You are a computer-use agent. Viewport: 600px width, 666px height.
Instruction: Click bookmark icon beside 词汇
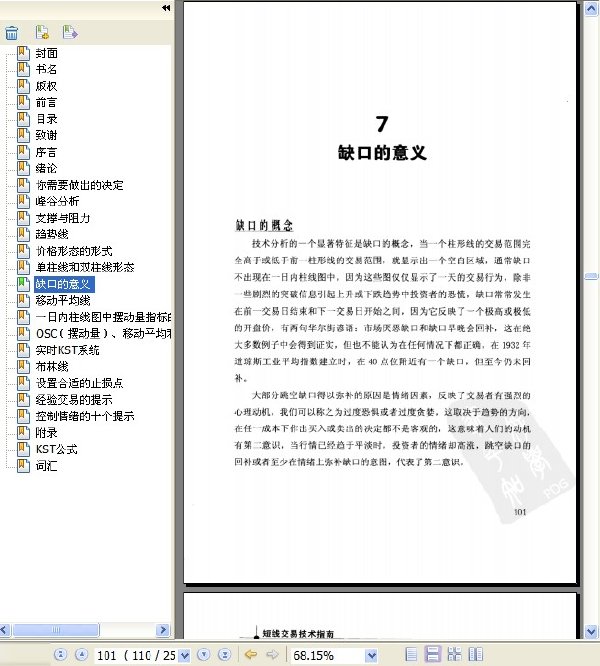click(x=23, y=465)
